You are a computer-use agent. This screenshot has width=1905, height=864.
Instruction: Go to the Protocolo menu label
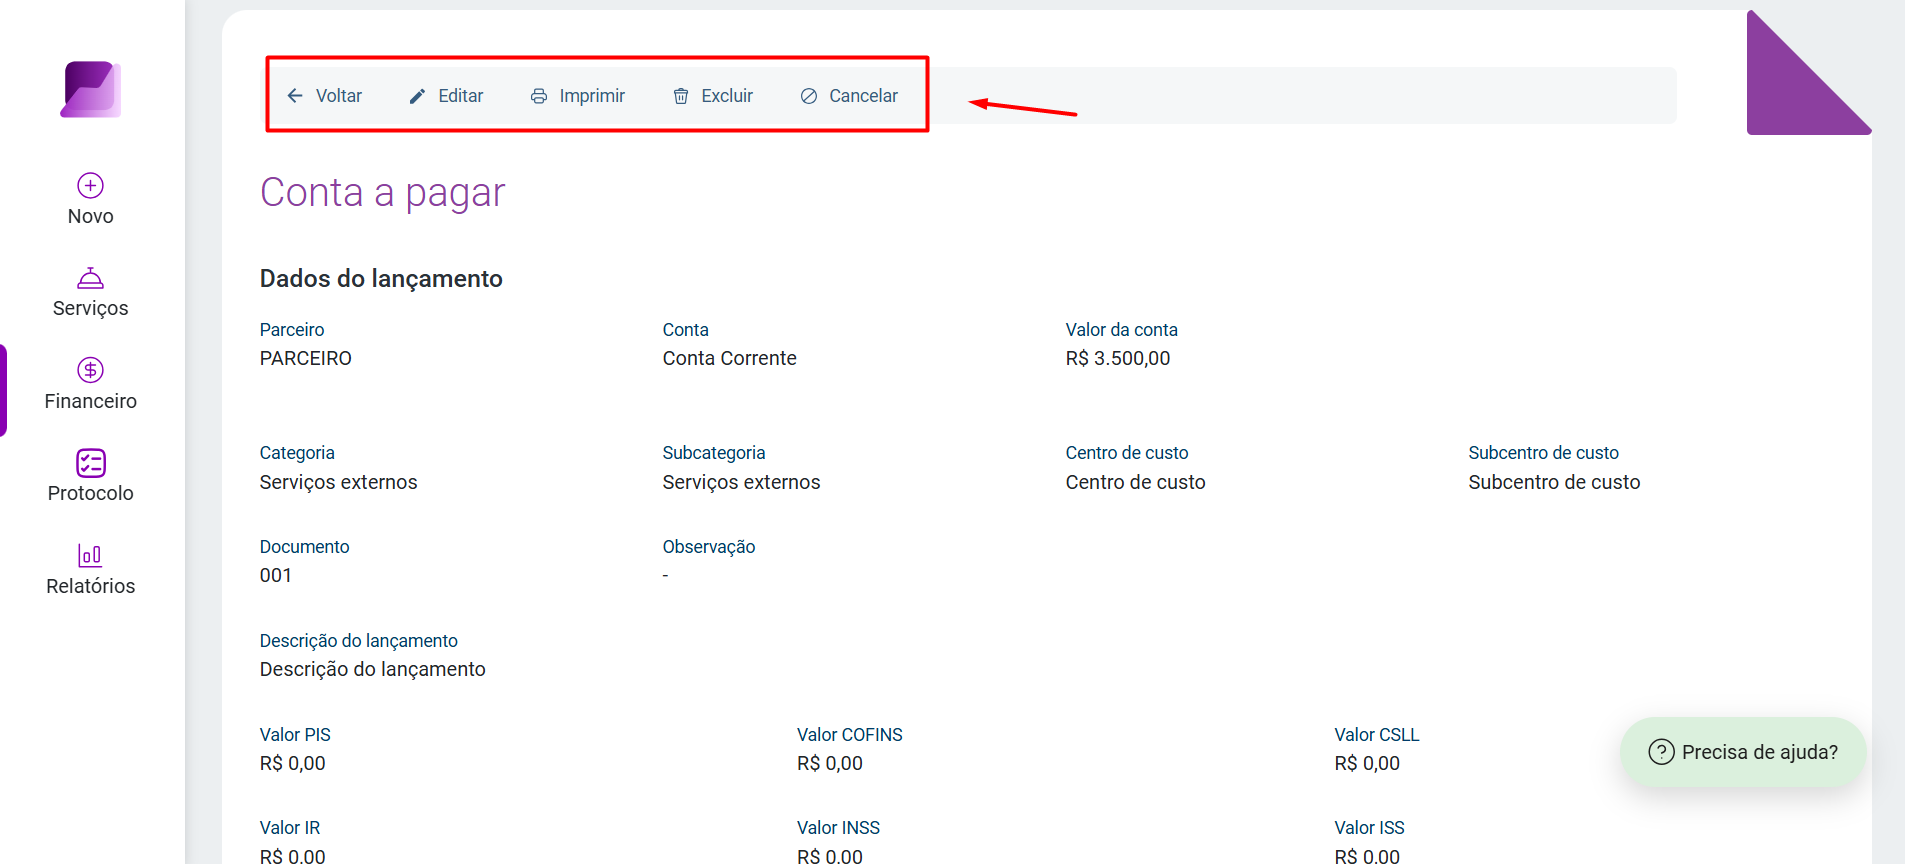91,493
